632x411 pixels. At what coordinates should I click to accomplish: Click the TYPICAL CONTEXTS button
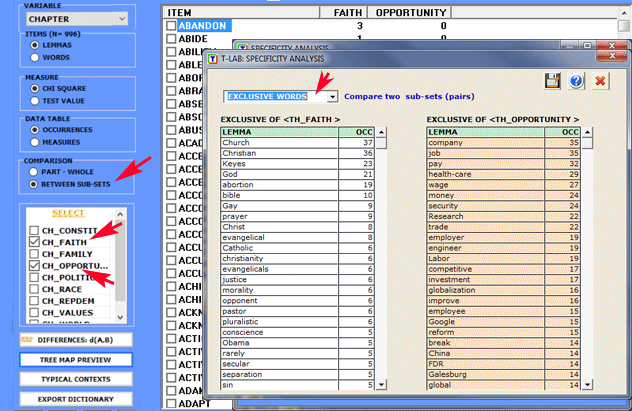tap(76, 379)
